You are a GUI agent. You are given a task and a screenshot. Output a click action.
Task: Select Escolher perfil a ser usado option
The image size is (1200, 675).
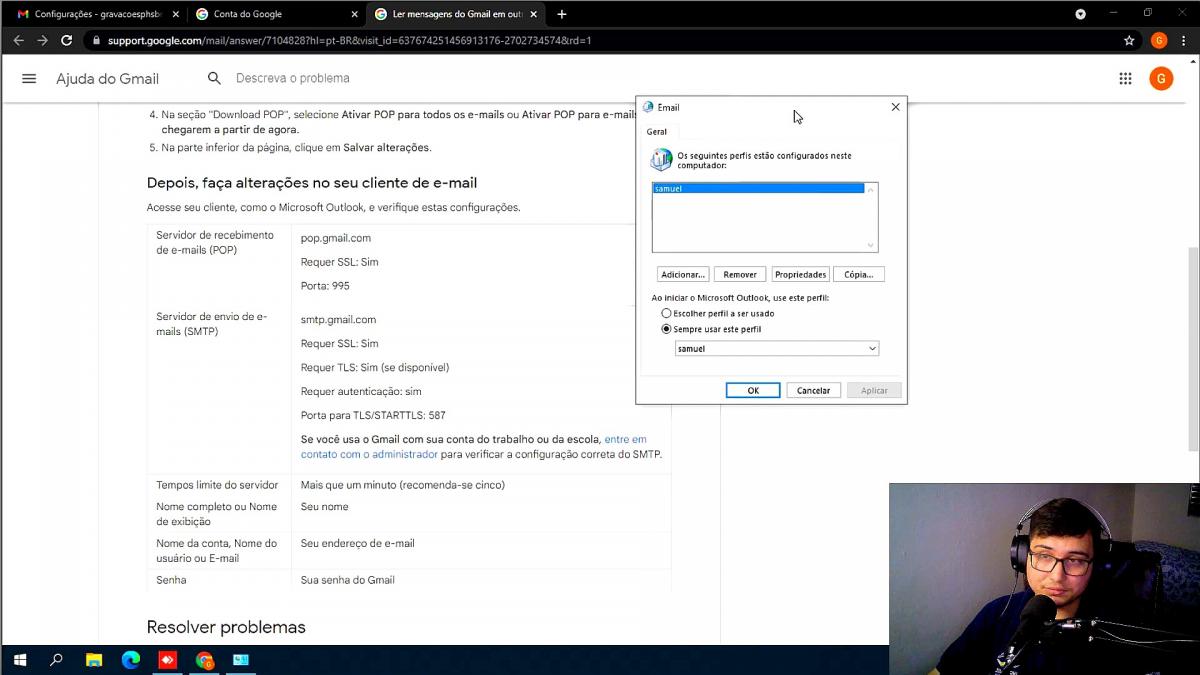pyautogui.click(x=717, y=314)
